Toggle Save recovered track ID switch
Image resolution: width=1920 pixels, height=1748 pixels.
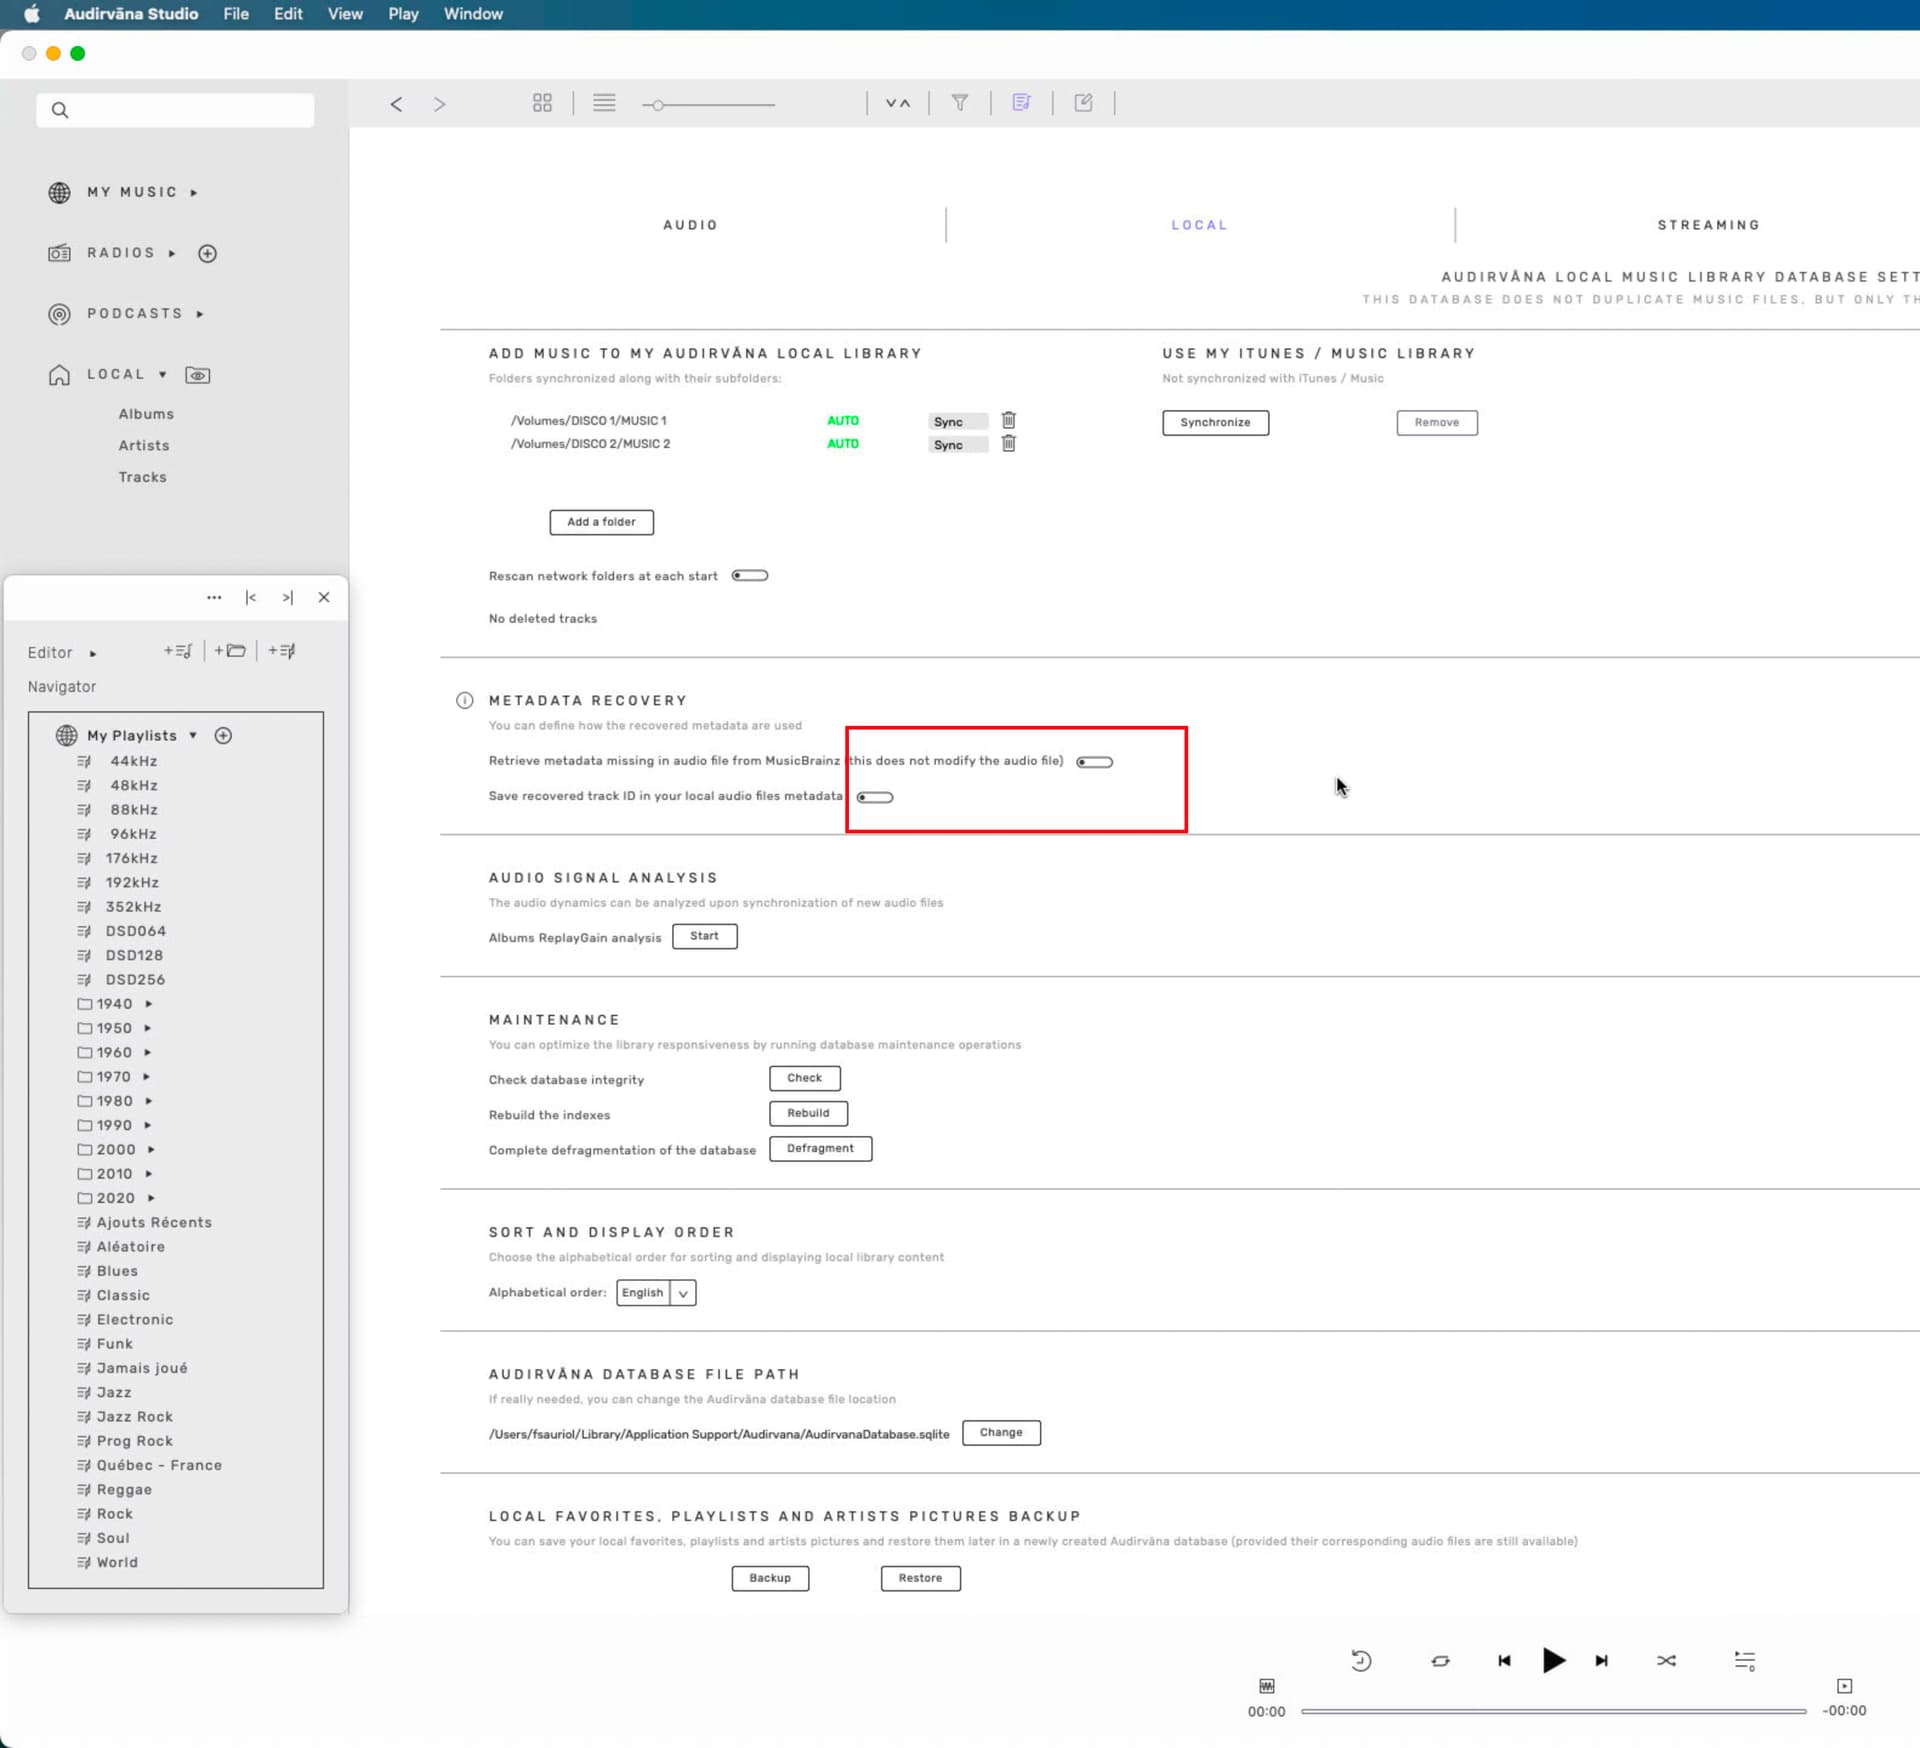[x=875, y=798]
